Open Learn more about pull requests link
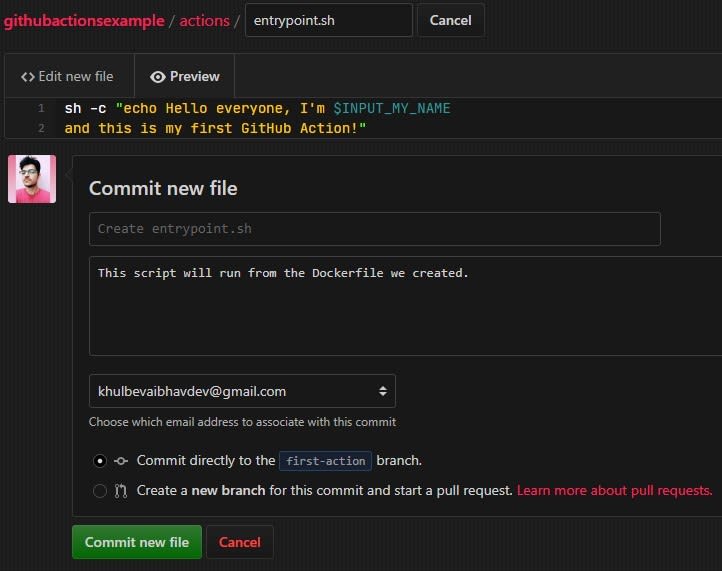 [x=614, y=490]
